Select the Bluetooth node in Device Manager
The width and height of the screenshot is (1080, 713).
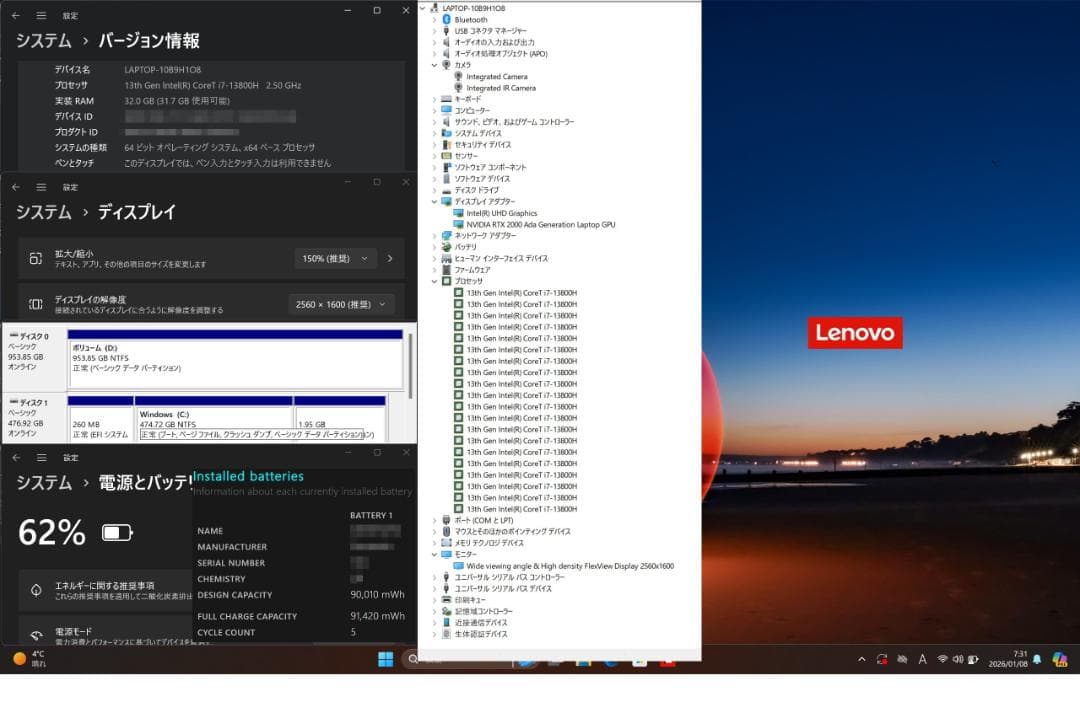point(471,19)
